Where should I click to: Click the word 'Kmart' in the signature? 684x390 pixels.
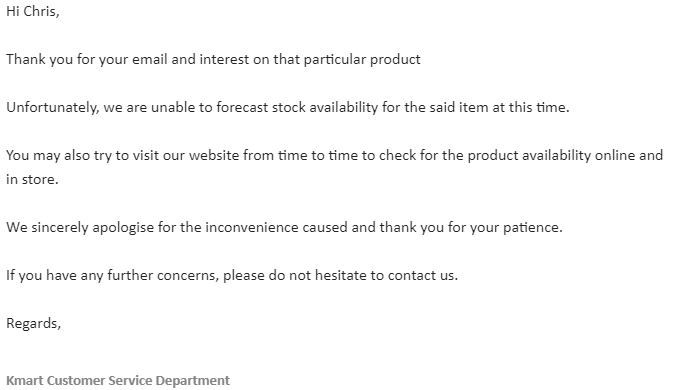[x=25, y=380]
